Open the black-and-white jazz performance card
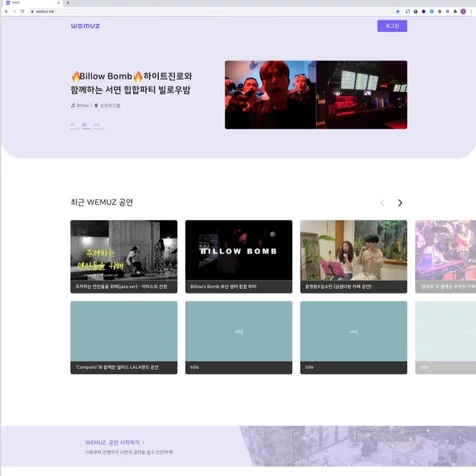Viewport: 476px width, 476px height. click(x=124, y=256)
